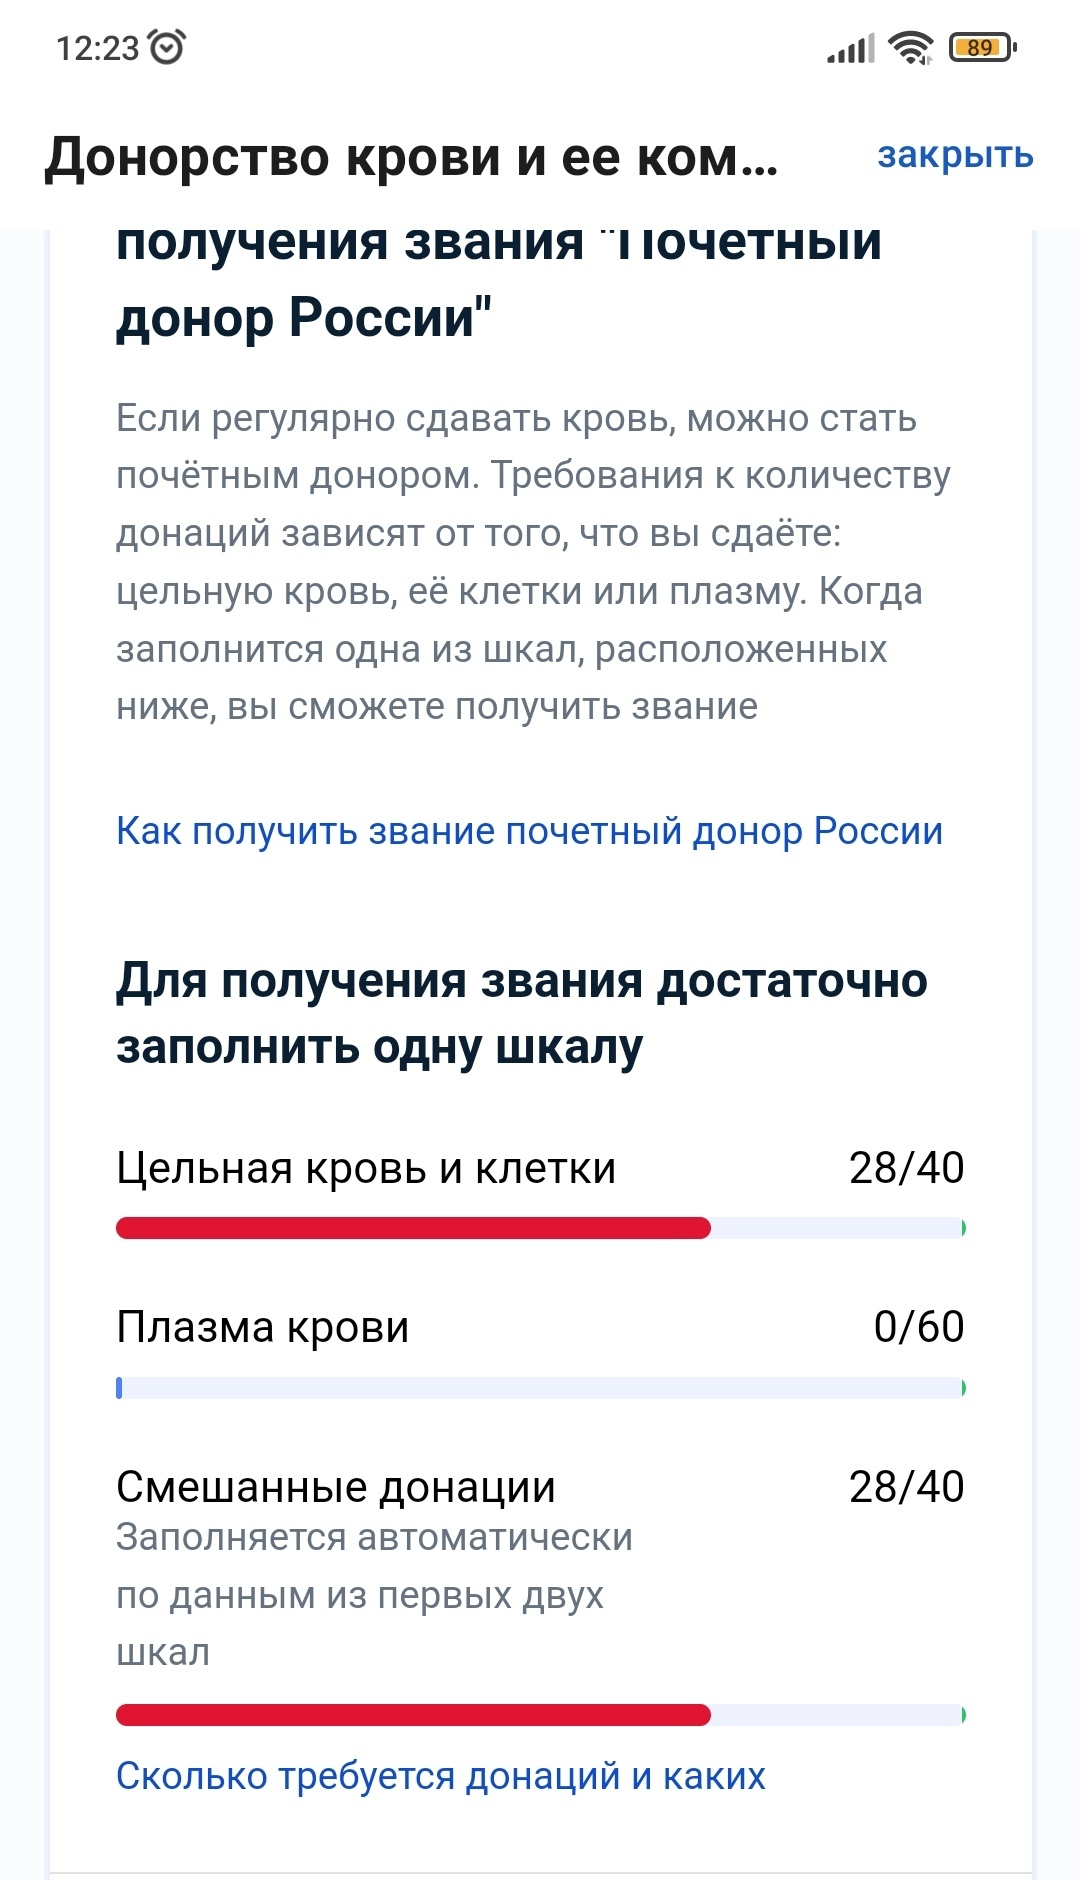Tap the Wi-Fi status icon
1080x1880 pixels.
(x=911, y=47)
